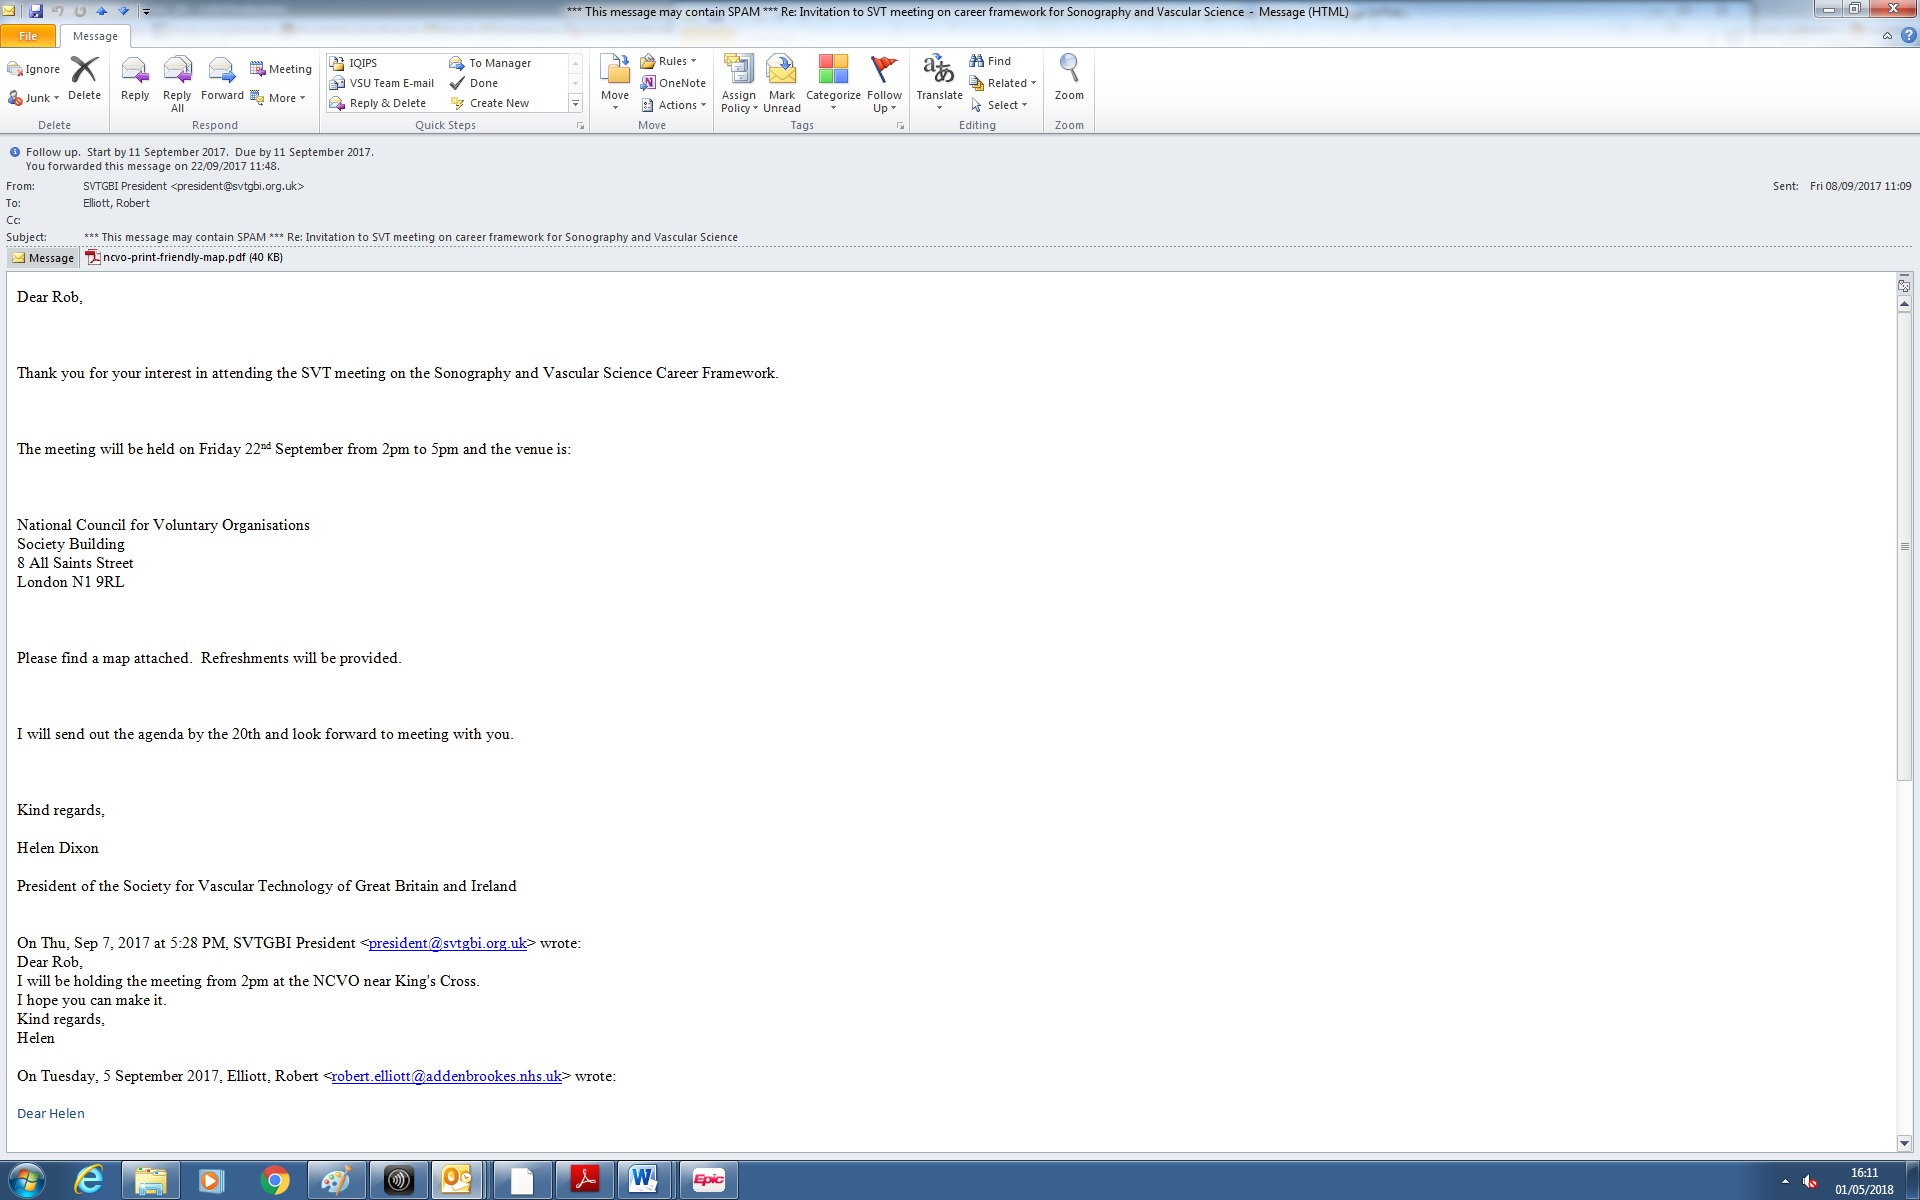Click the message scrollbar down arrow
1920x1200 pixels.
point(1904,1143)
